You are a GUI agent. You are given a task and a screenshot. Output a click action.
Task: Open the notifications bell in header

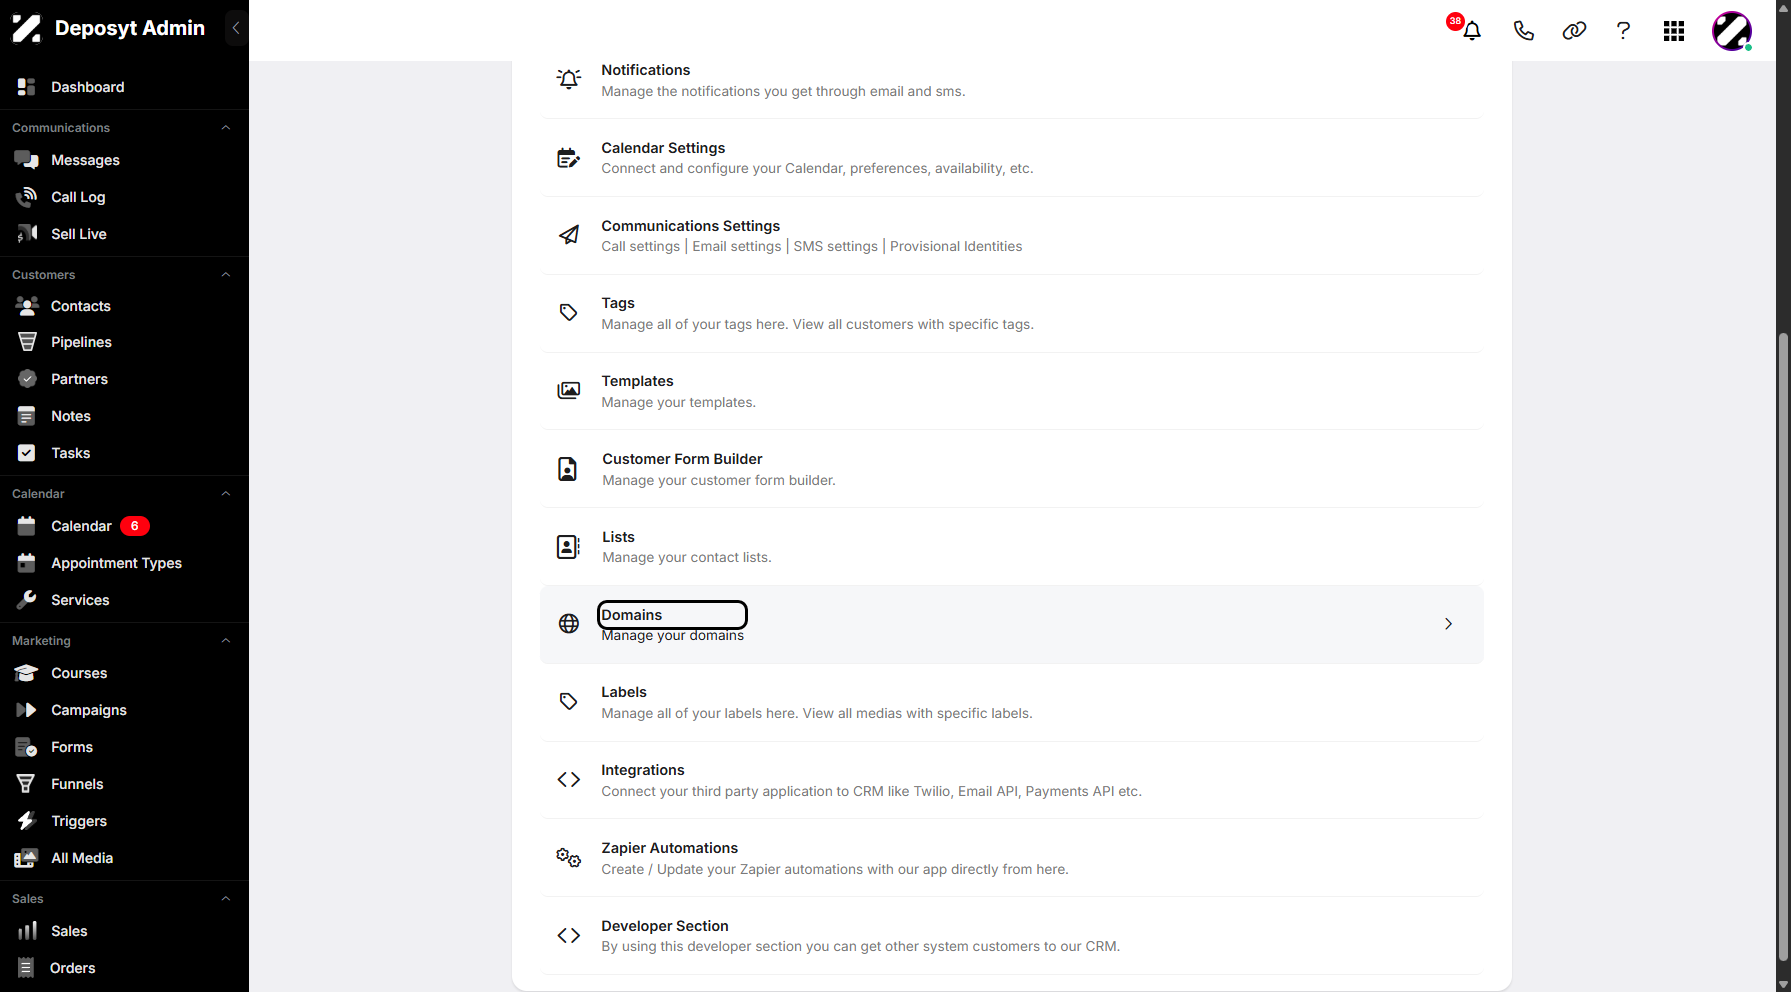[x=1471, y=31]
